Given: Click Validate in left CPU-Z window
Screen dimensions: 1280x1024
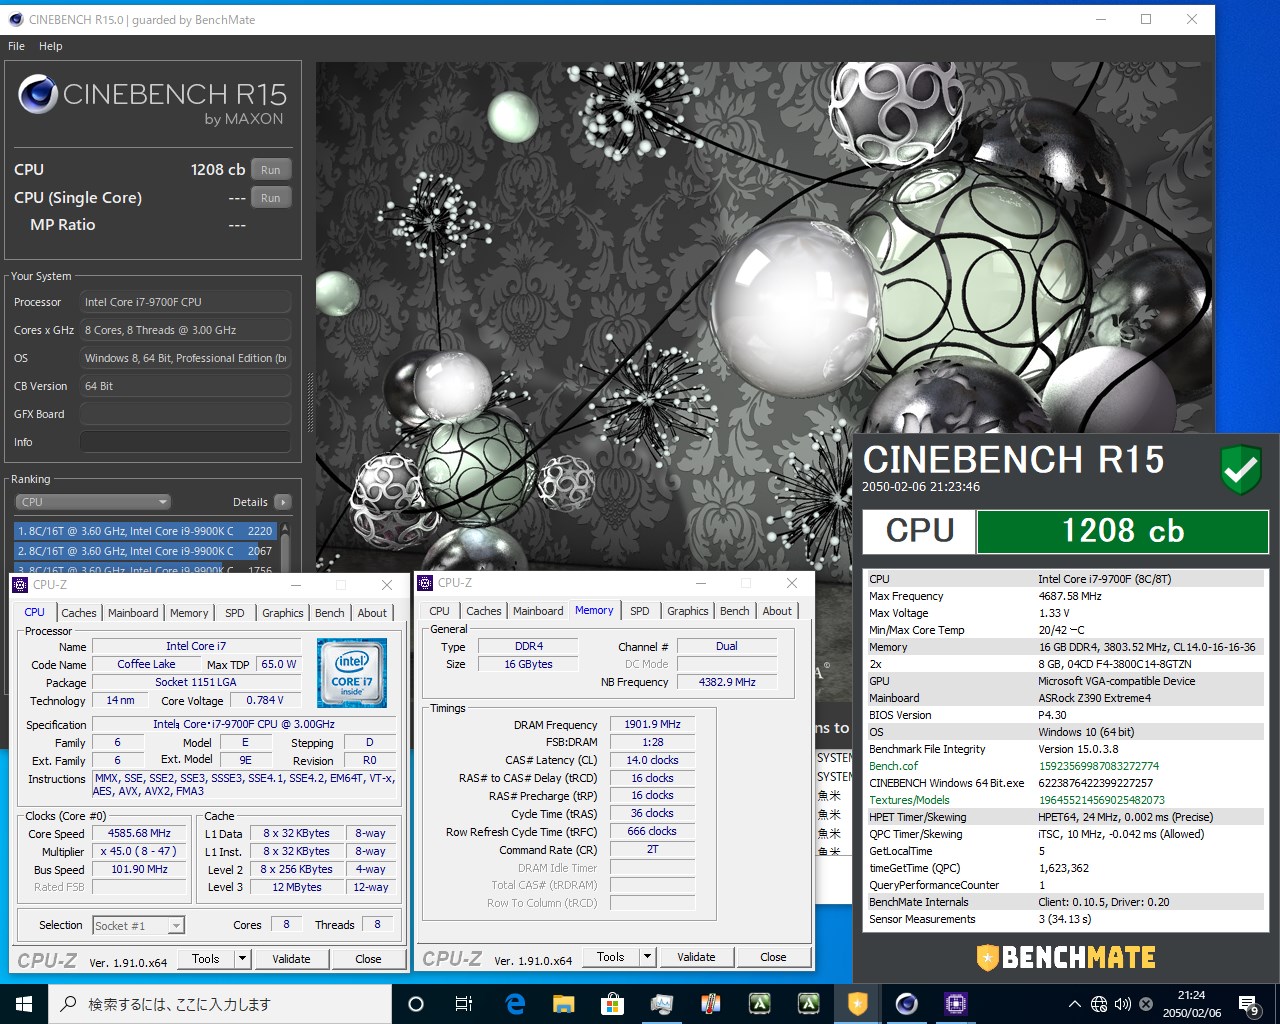Looking at the screenshot, I should 291,959.
